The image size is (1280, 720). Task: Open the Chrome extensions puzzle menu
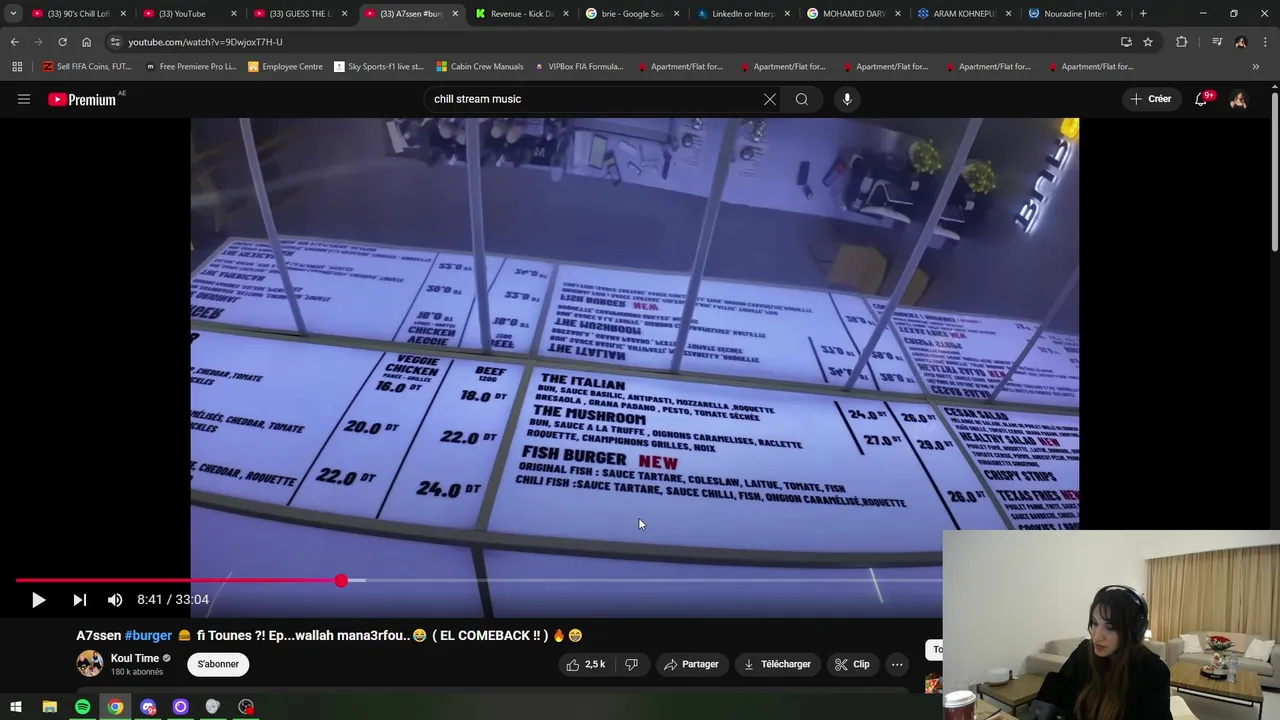click(1182, 42)
